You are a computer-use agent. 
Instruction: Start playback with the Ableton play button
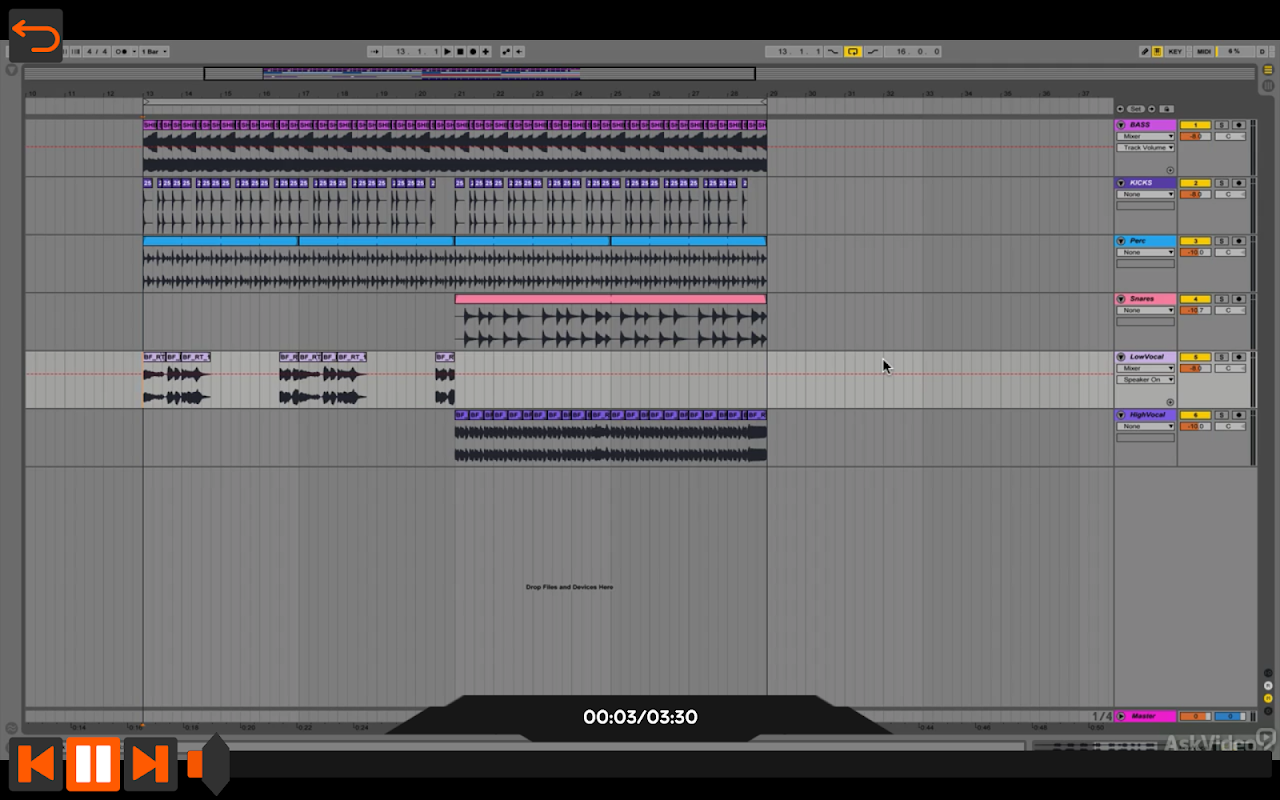pos(448,51)
